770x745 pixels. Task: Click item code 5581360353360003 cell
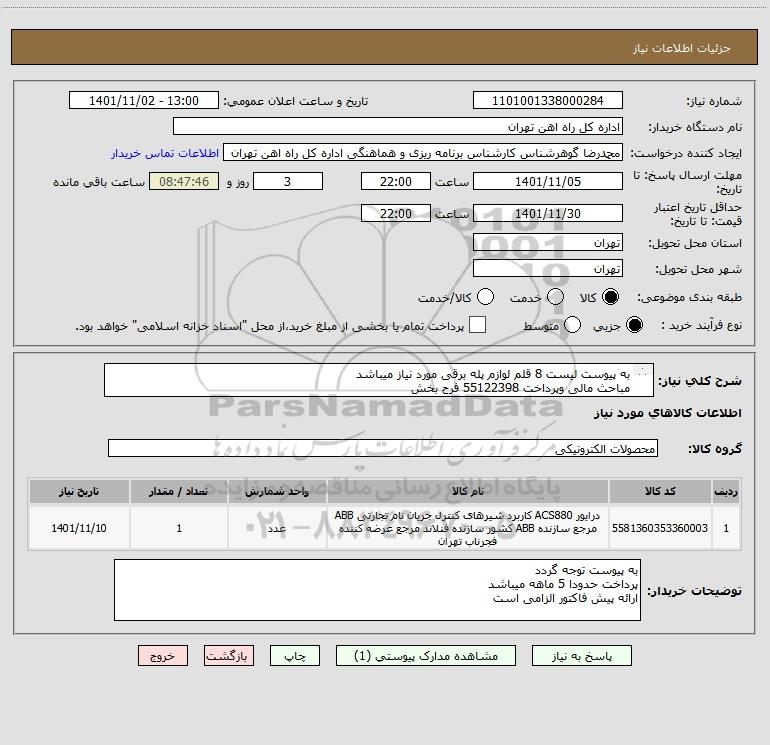660,528
